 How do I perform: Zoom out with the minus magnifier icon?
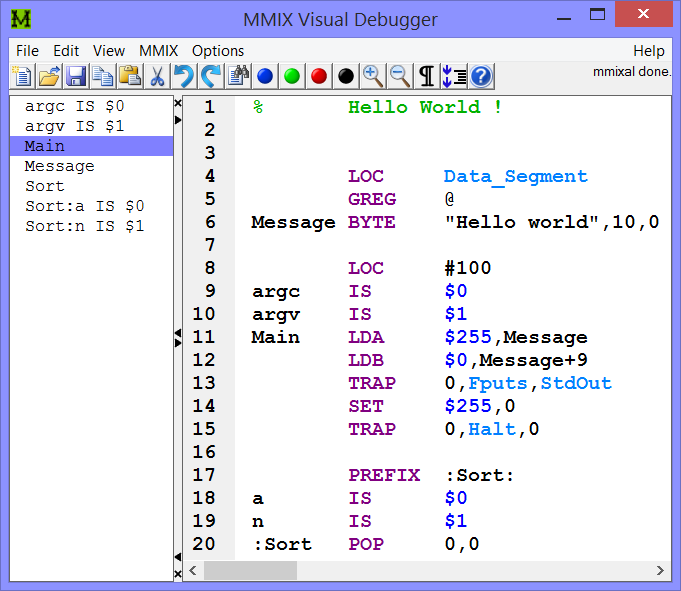click(x=400, y=76)
